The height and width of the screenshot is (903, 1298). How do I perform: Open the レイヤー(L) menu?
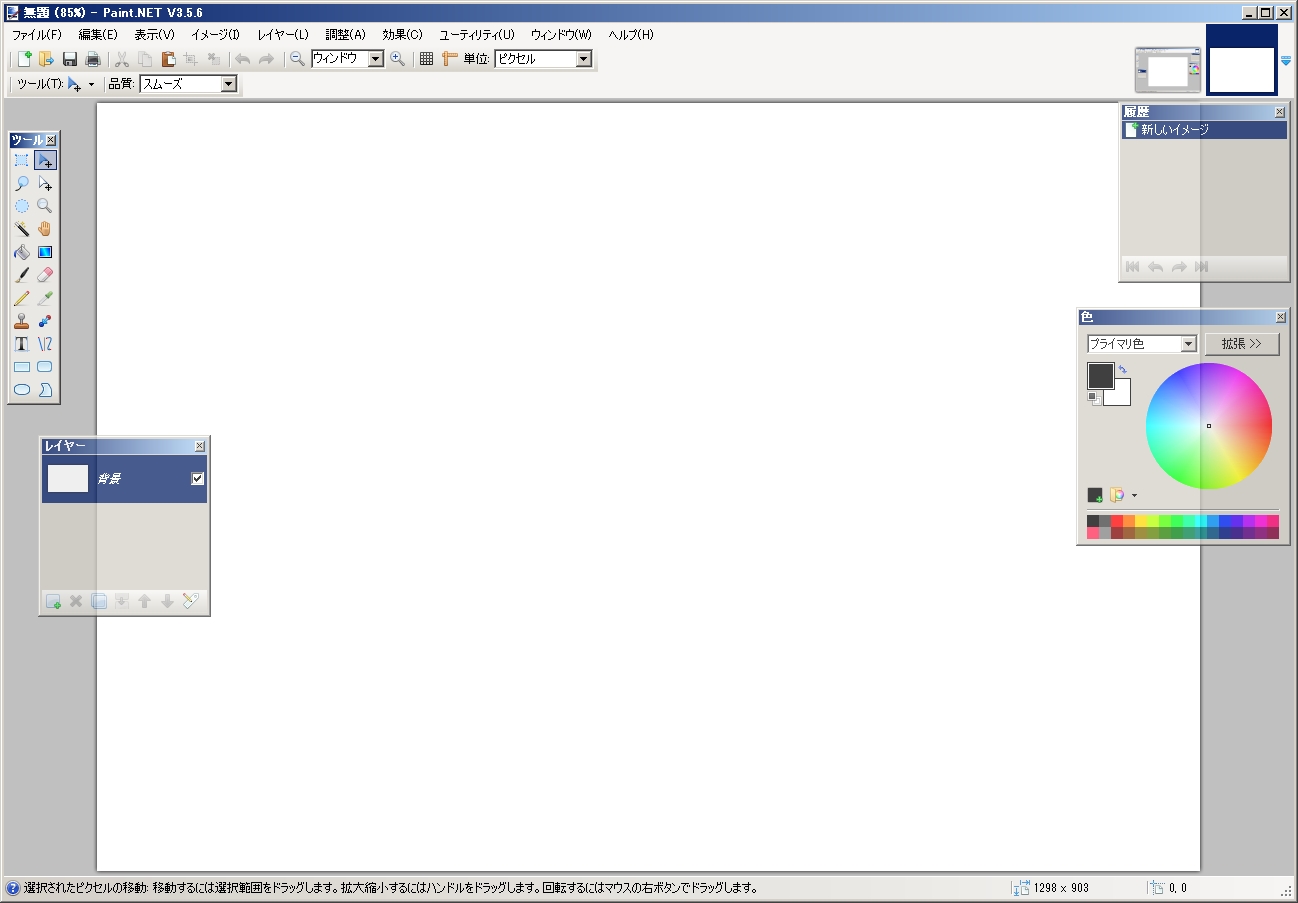[283, 35]
